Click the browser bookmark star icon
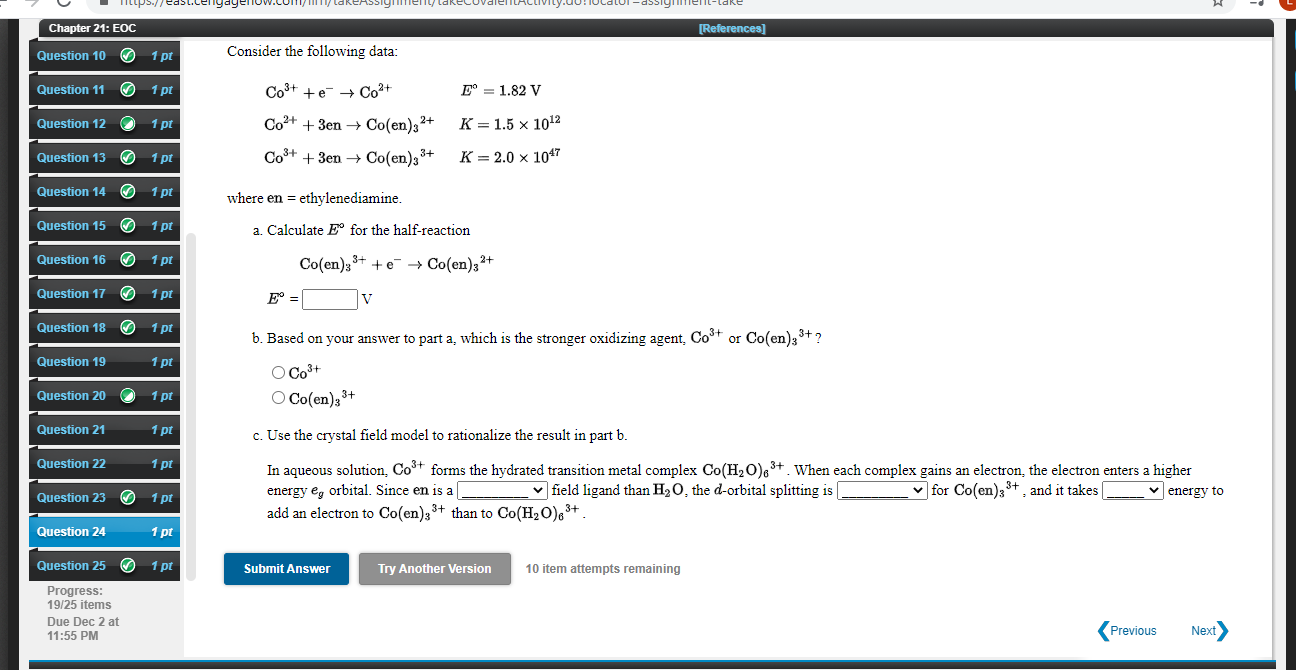Screen dimensions: 1296x670 click(1219, 5)
